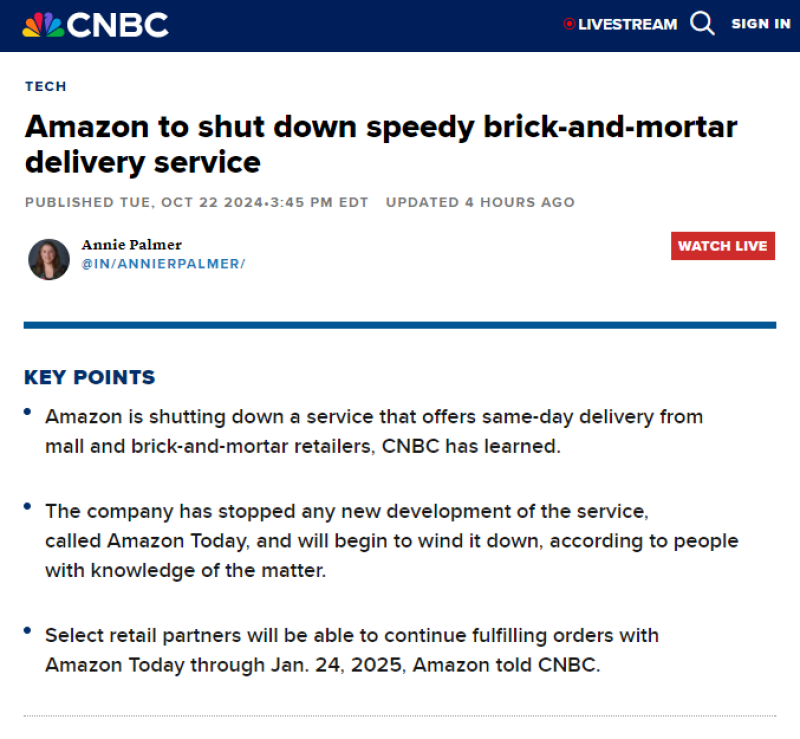Open the LIVESTREAM link in header
The height and width of the screenshot is (739, 800).
point(627,24)
